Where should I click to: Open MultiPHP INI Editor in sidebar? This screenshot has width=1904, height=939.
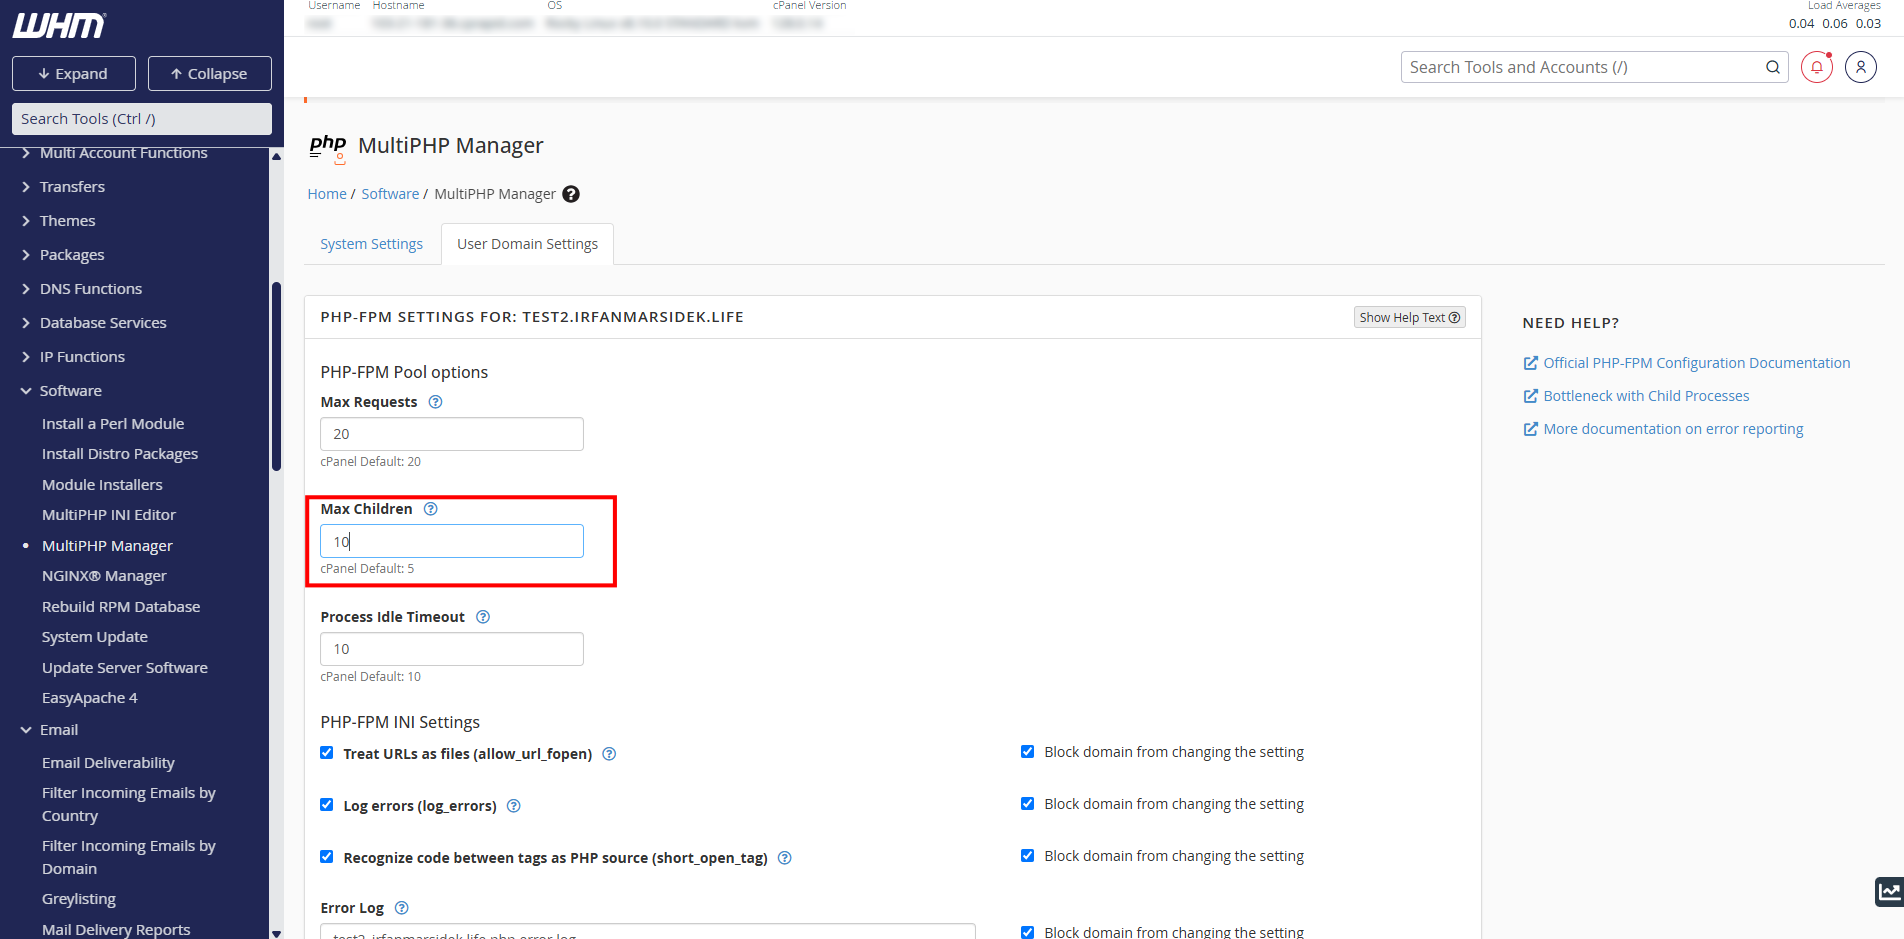pyautogui.click(x=109, y=515)
